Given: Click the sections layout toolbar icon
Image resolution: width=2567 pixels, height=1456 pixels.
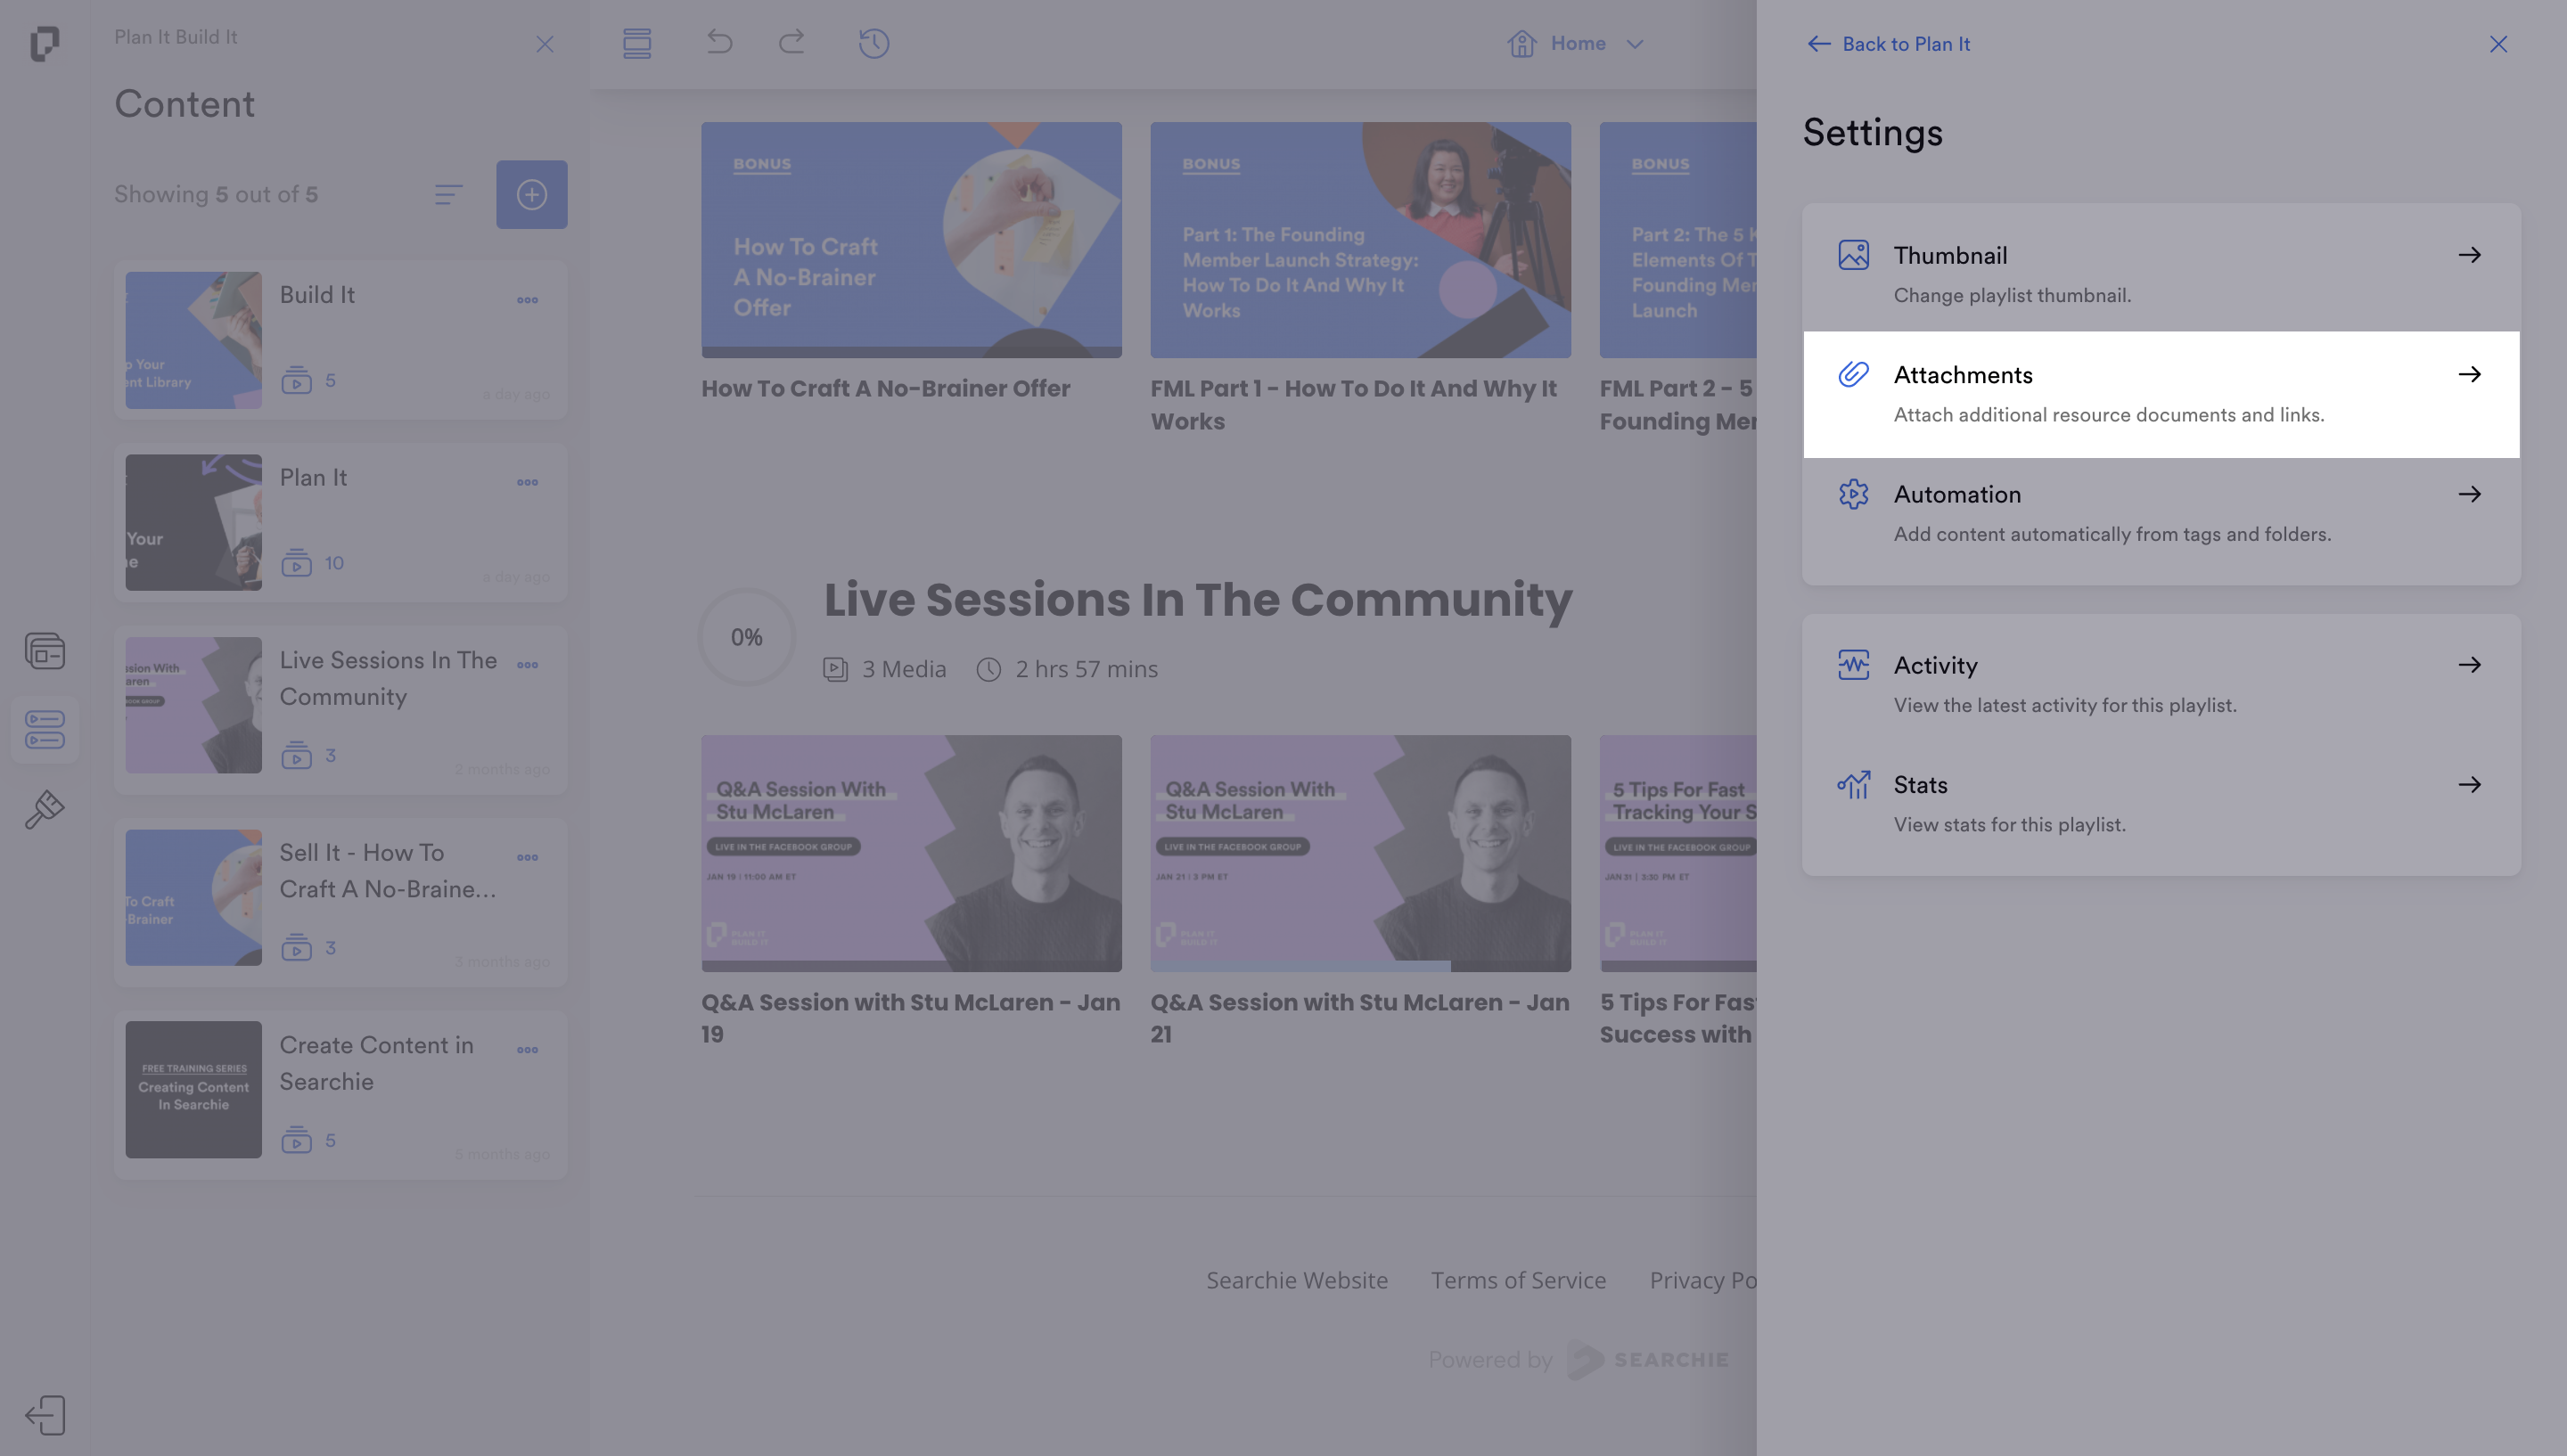Looking at the screenshot, I should click(637, 43).
